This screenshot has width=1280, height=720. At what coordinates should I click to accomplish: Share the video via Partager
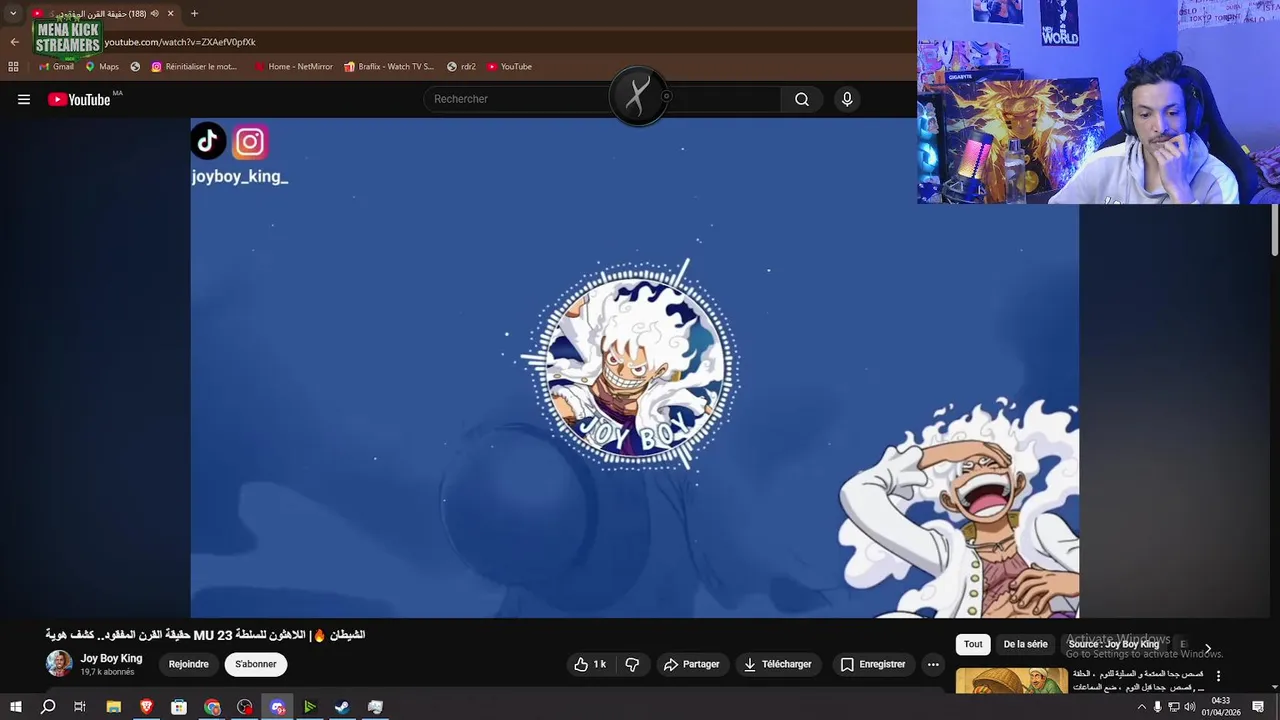click(x=691, y=664)
